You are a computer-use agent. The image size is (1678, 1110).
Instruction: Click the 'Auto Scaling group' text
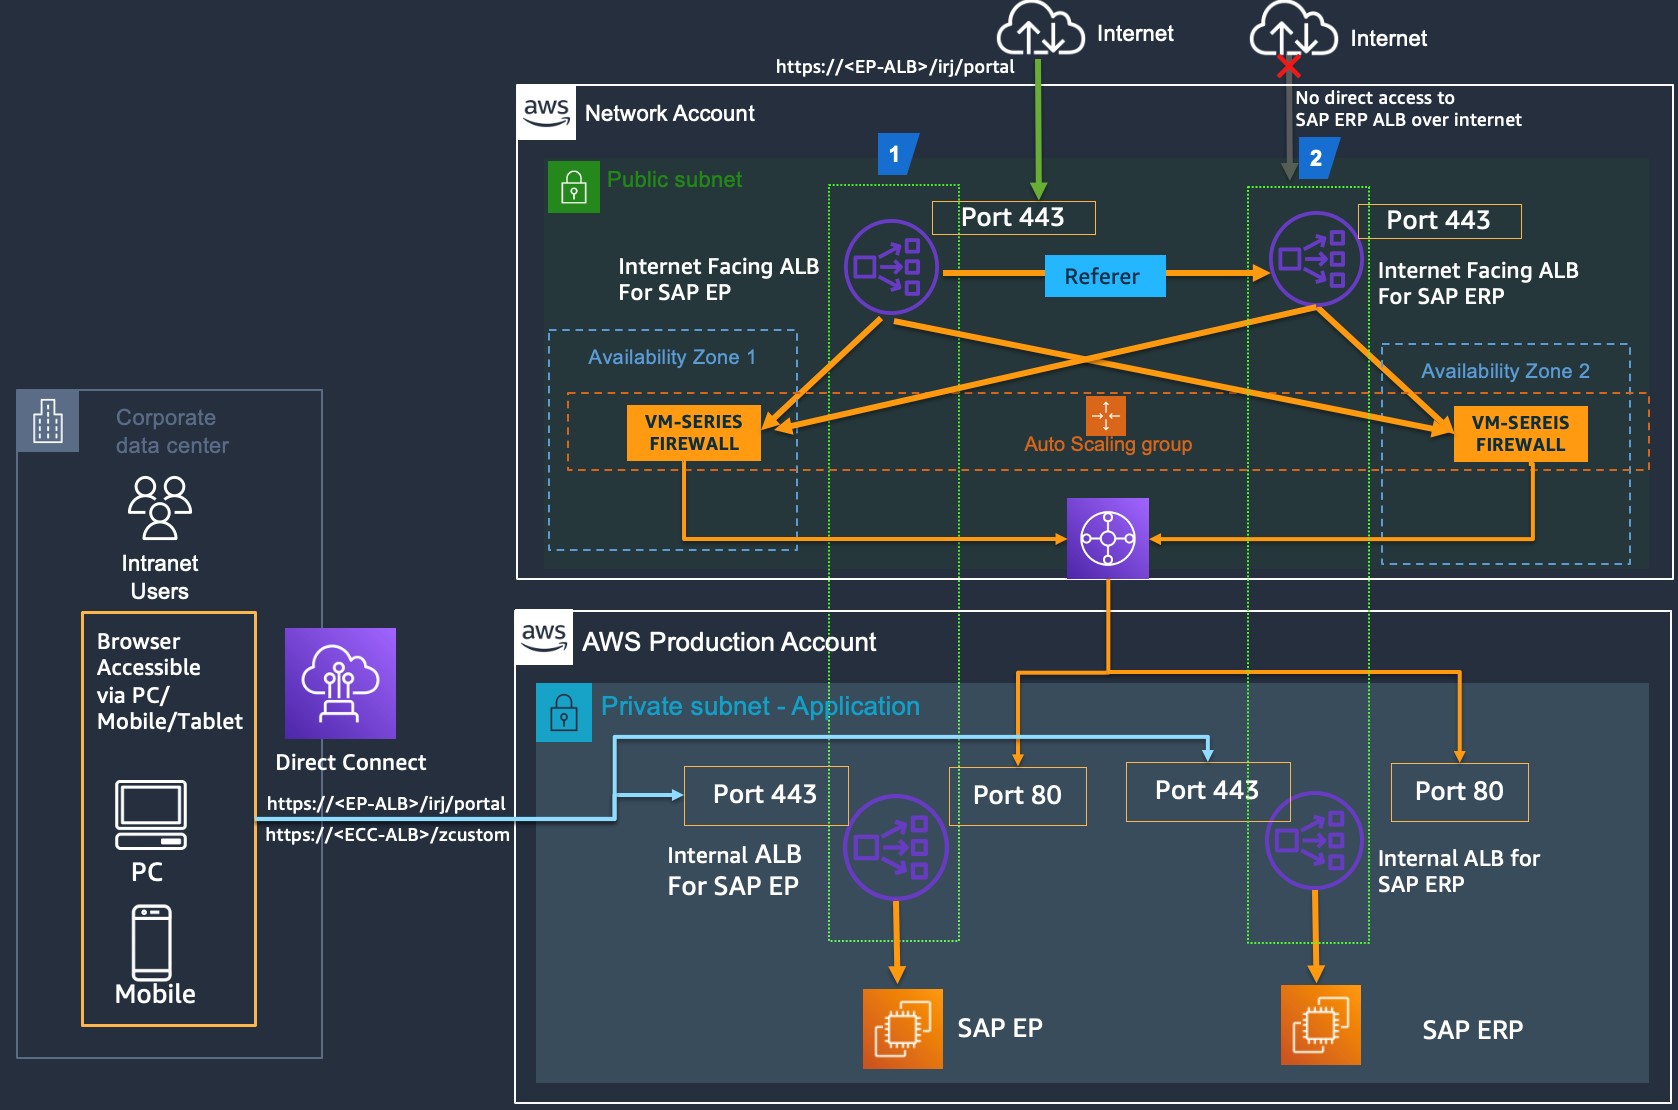tap(1108, 444)
